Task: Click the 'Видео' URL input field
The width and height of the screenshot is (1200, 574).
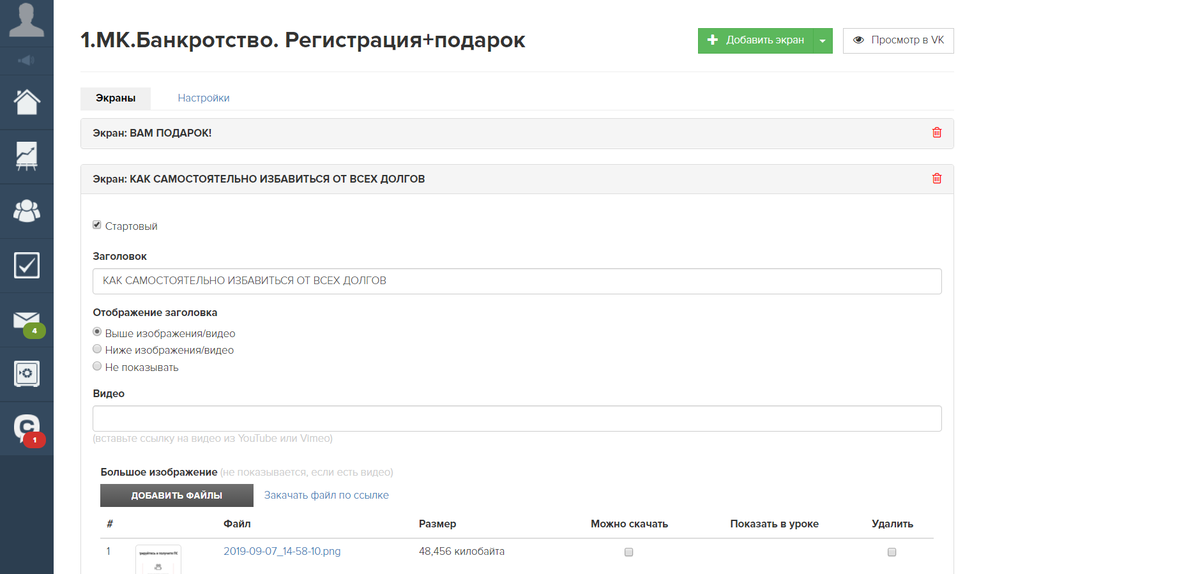Action: (x=516, y=418)
